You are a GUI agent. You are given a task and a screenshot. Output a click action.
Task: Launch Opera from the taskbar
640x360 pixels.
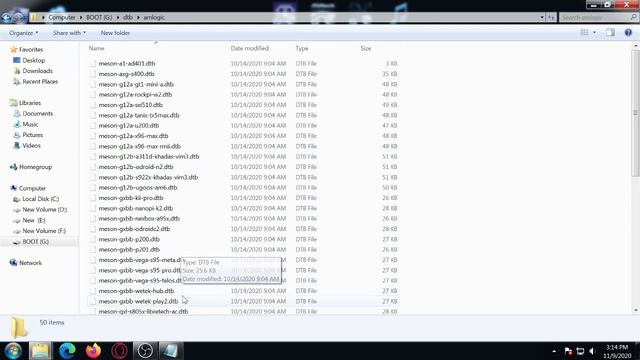(x=119, y=351)
